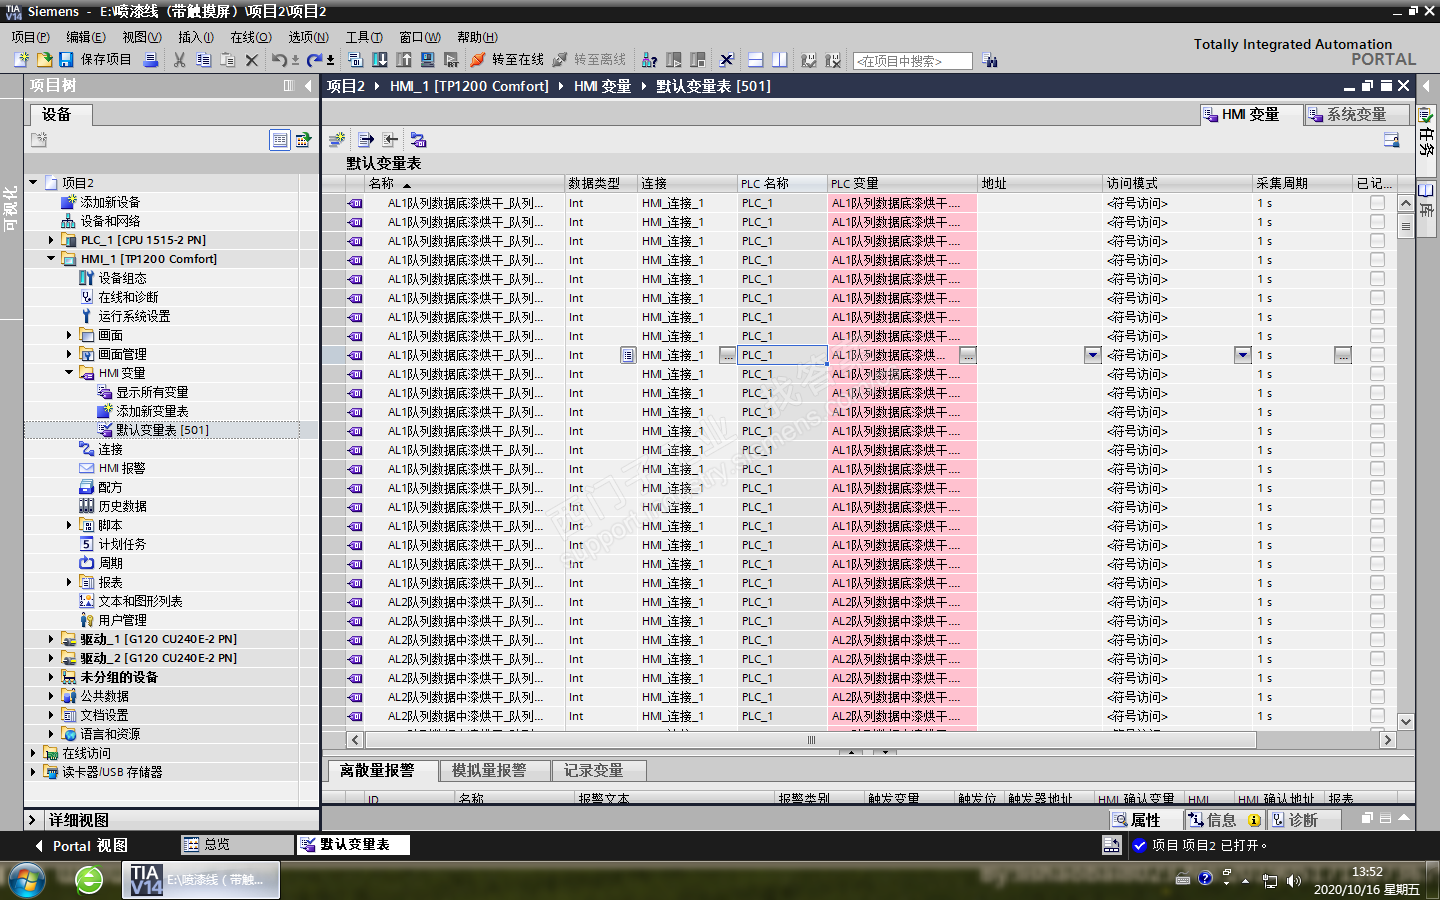Click the 在项目中搜索 search field

tap(912, 61)
